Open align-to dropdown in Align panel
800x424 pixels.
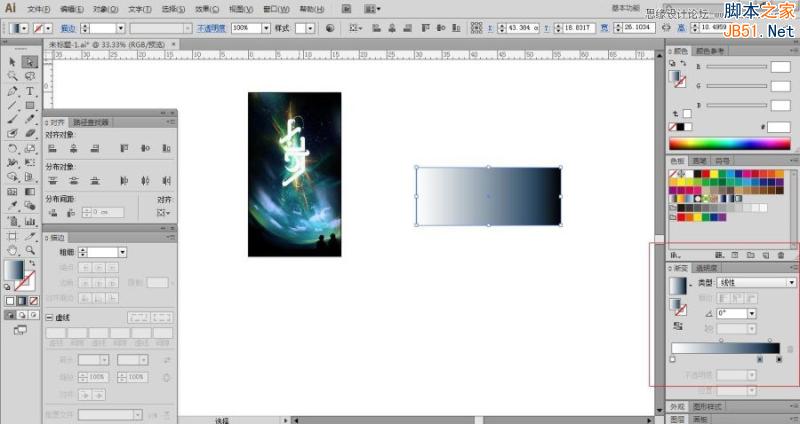(x=164, y=213)
